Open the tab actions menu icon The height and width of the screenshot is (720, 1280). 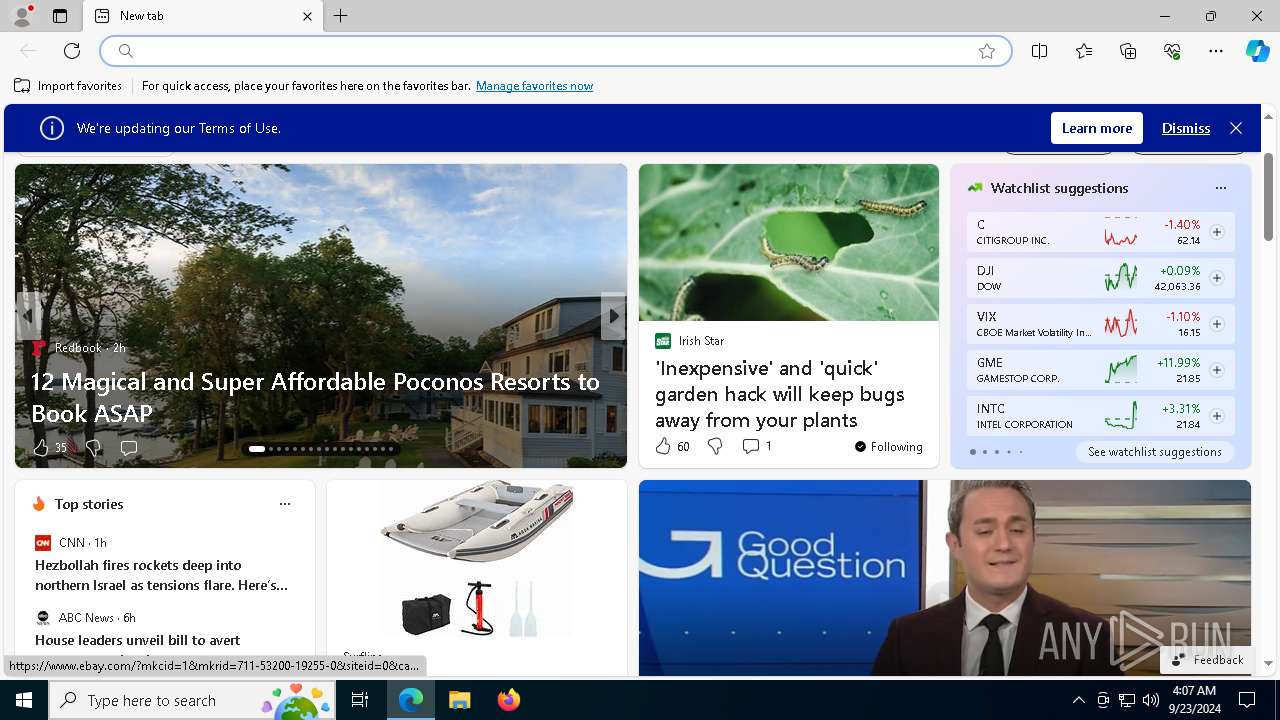coord(60,16)
